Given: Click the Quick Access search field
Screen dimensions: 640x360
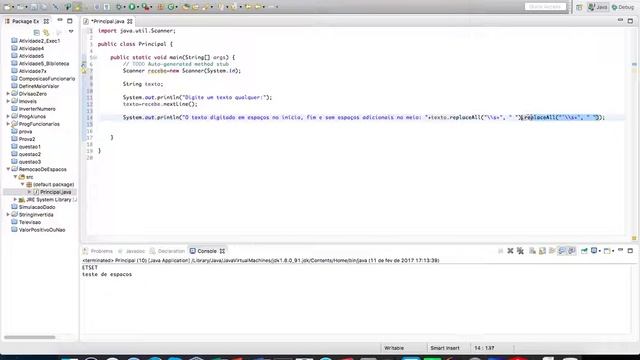Looking at the screenshot, I should pyautogui.click(x=545, y=7).
